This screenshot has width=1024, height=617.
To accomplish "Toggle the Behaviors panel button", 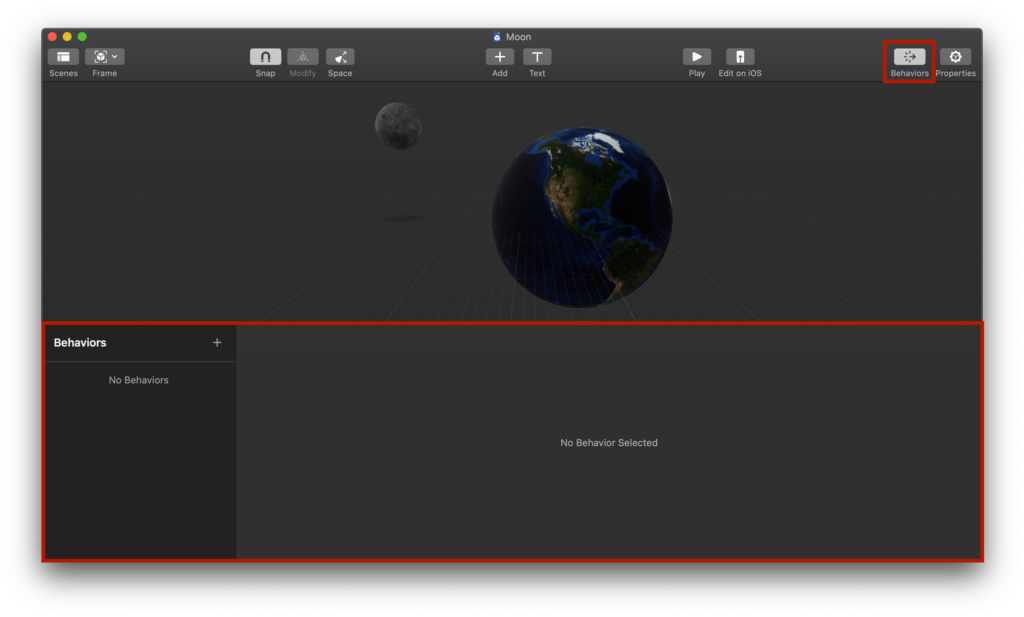I will (909, 57).
